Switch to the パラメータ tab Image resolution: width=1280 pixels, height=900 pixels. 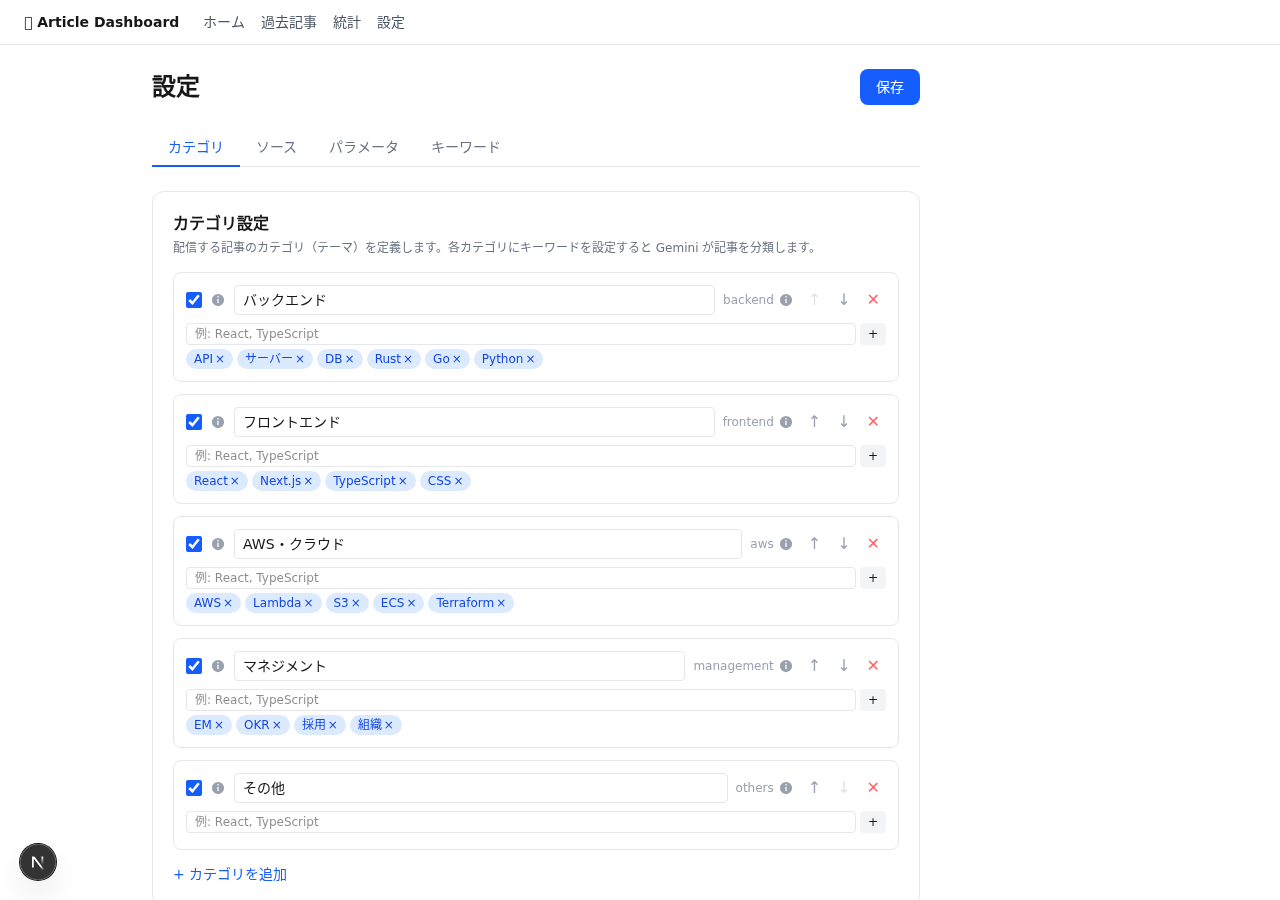[364, 147]
